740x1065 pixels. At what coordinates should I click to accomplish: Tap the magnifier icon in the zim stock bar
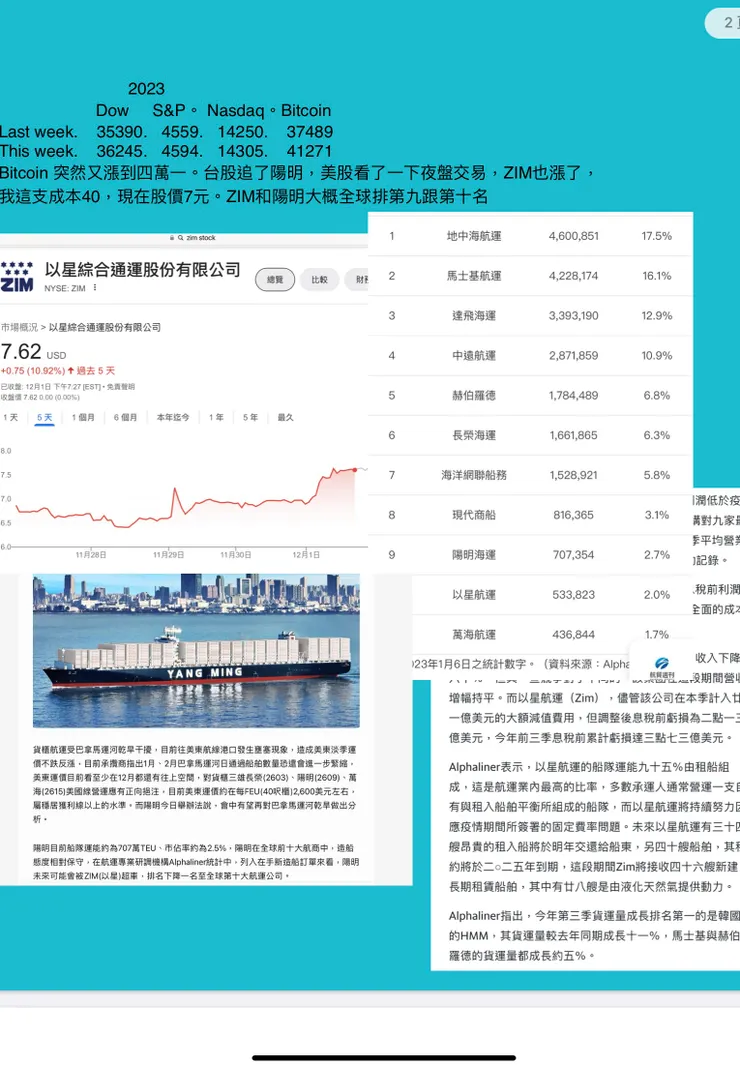(x=181, y=238)
